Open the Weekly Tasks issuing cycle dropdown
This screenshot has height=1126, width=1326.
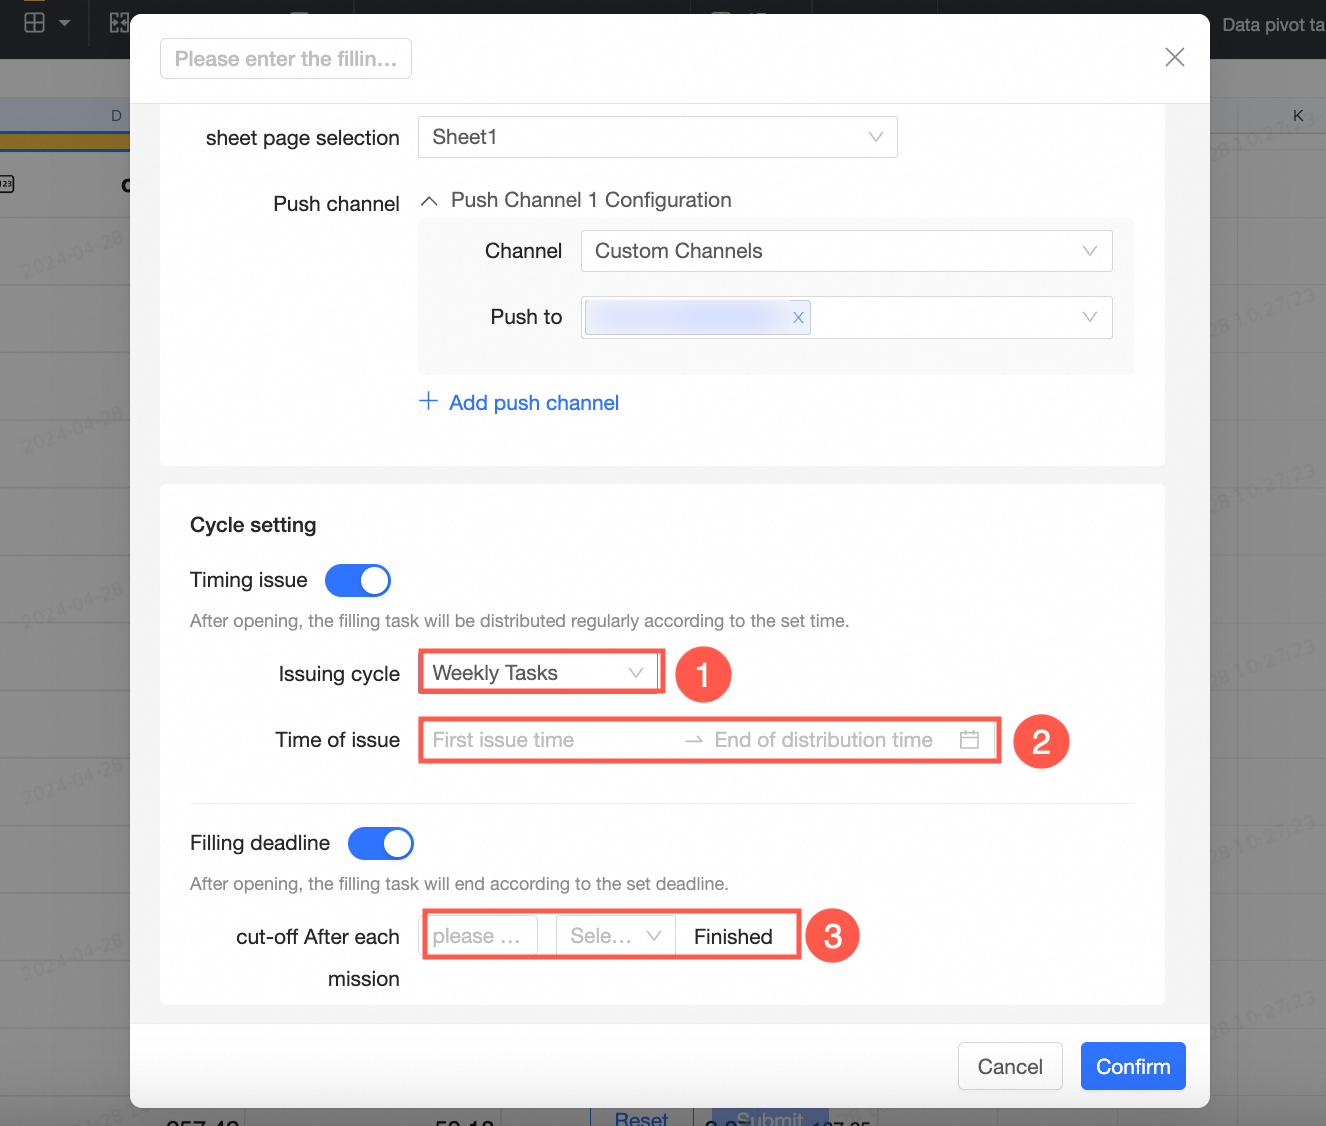[538, 673]
